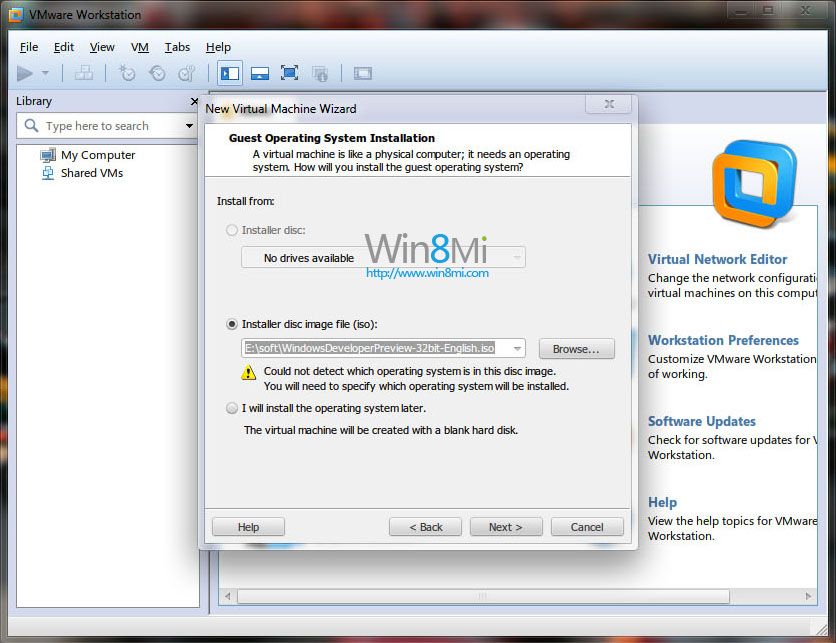Viewport: 836px width, 643px height.
Task: Enter full screen mode via toolbar
Action: [290, 73]
